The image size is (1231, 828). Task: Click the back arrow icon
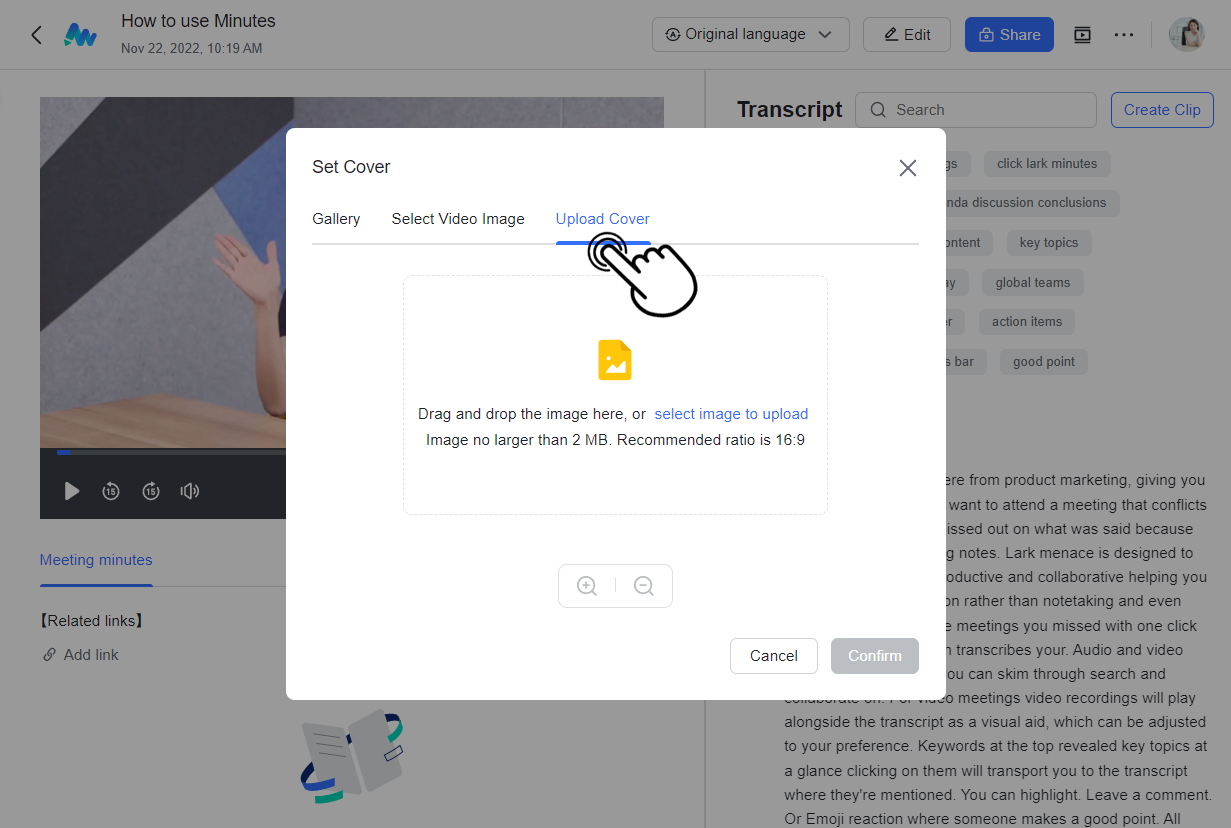tap(37, 35)
